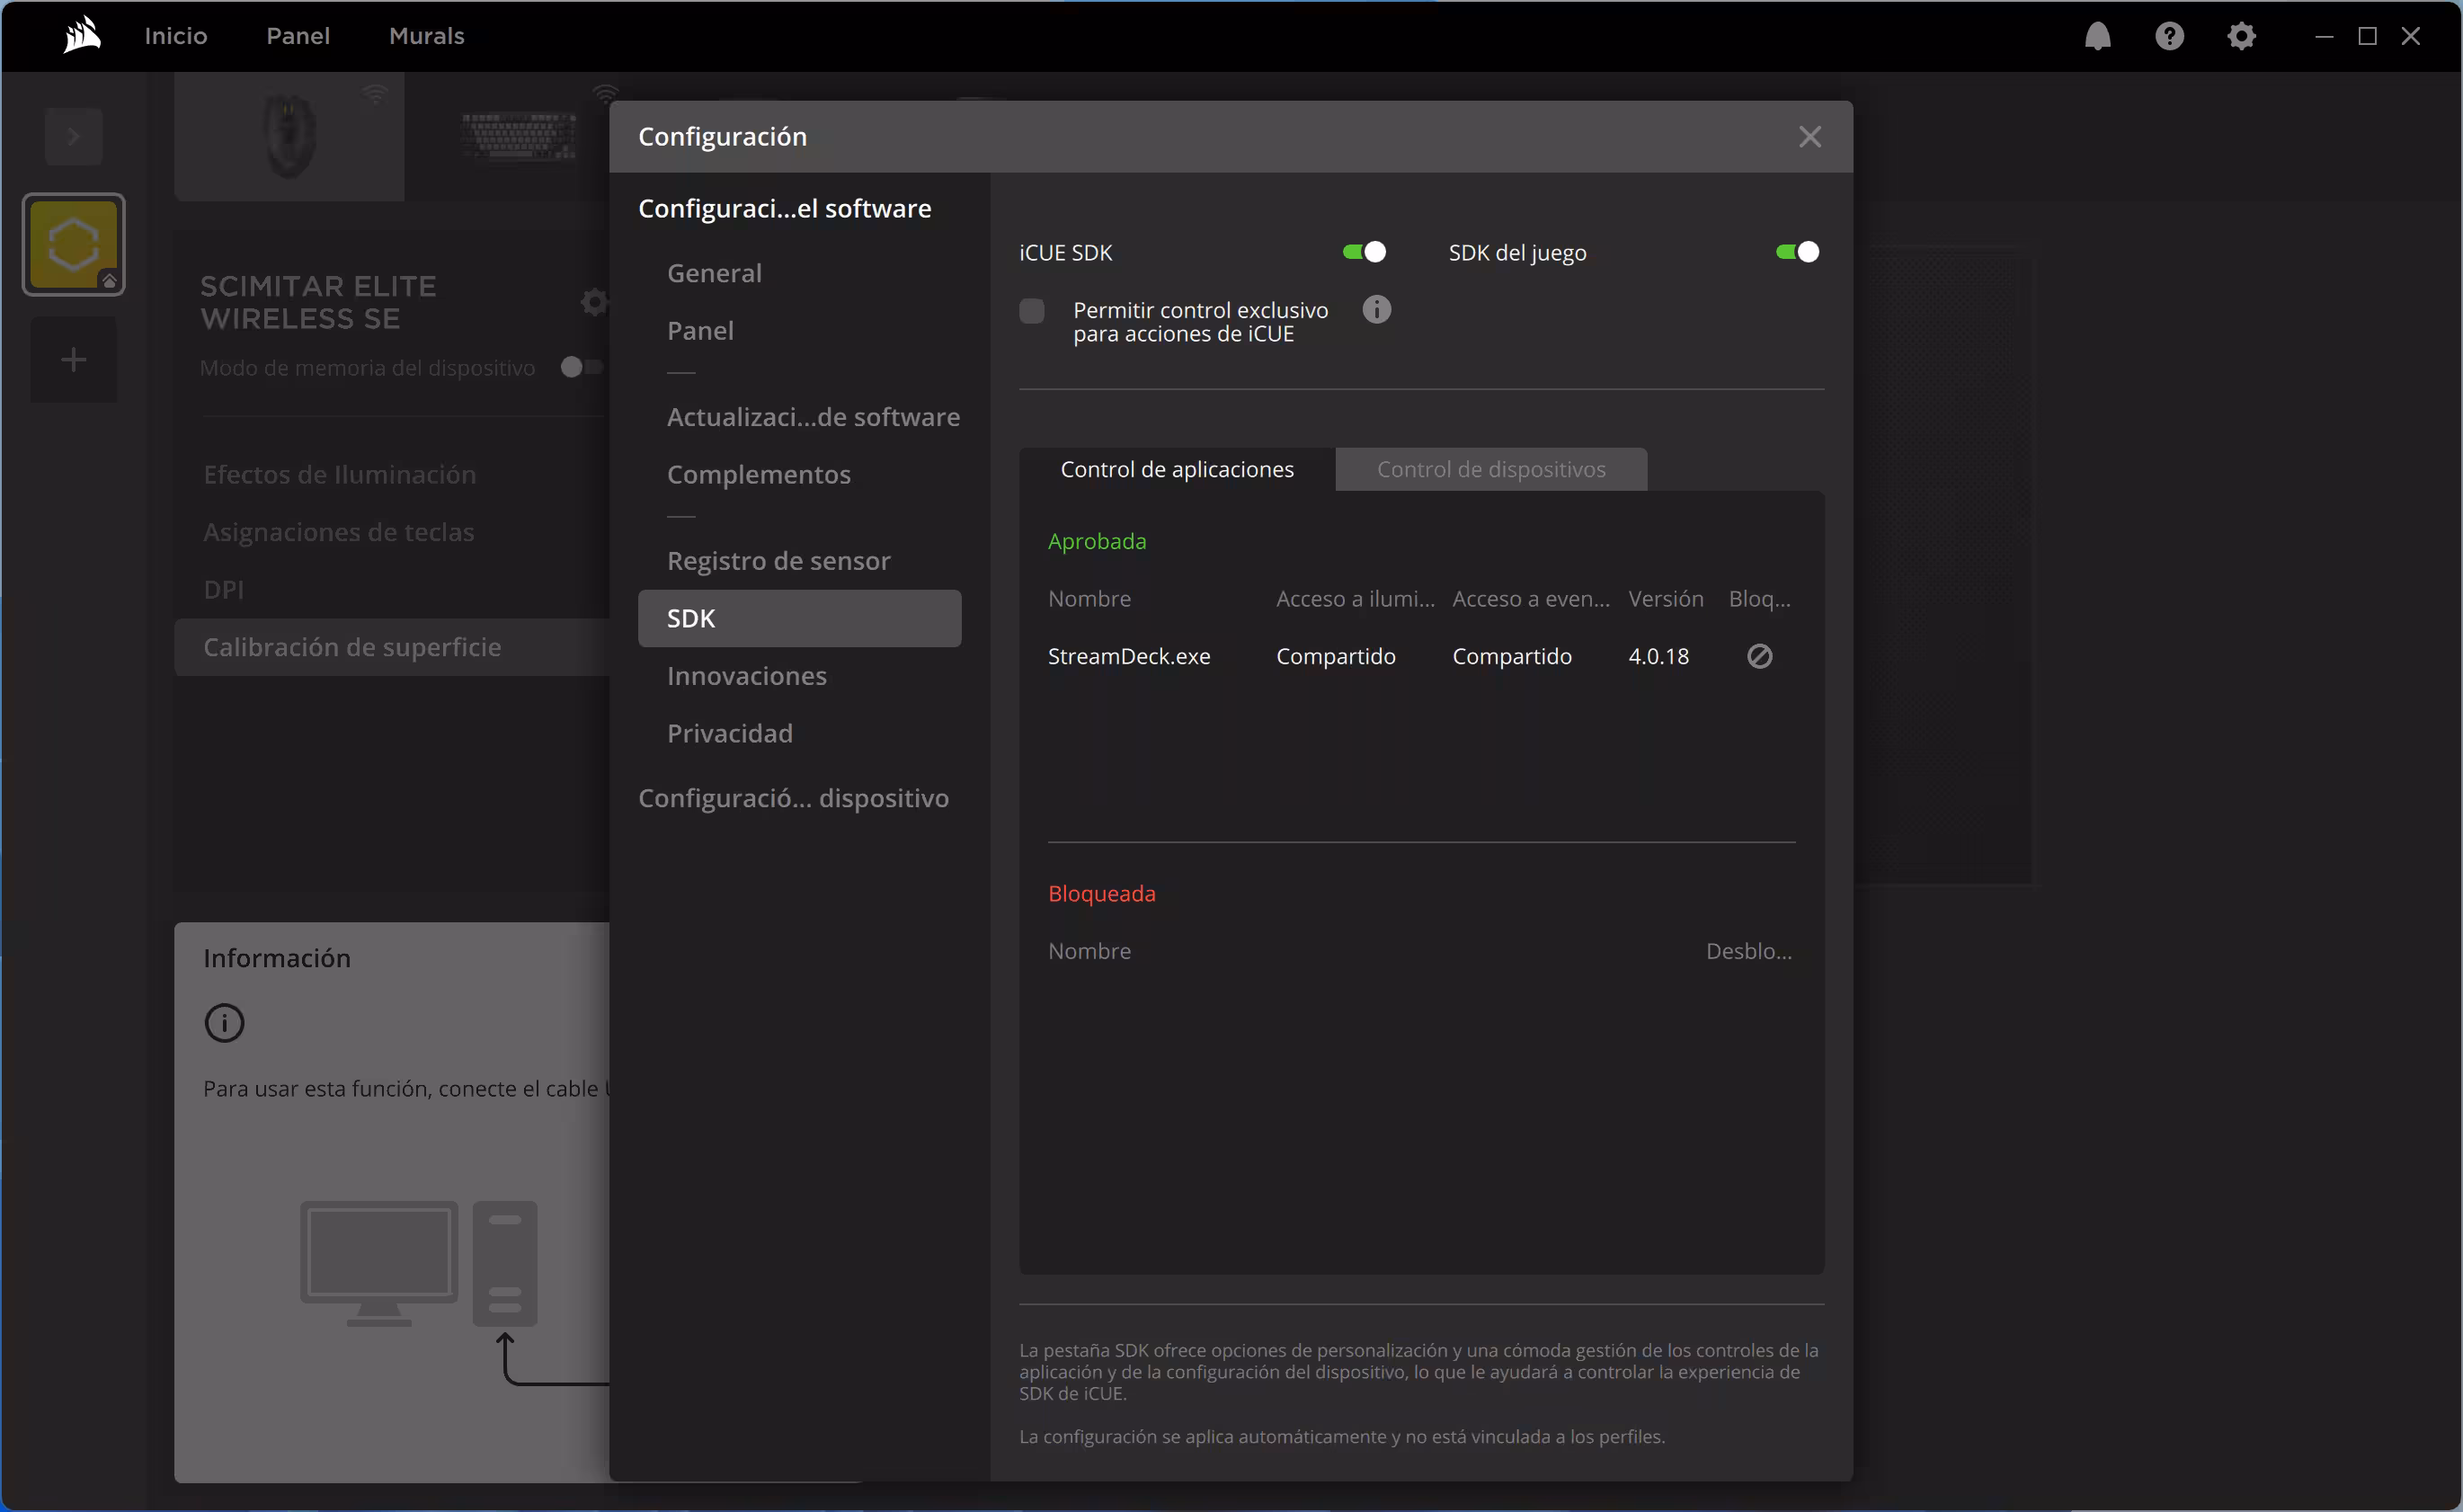
Task: Block StreamDeck.exe with the block icon
Action: click(x=1759, y=656)
